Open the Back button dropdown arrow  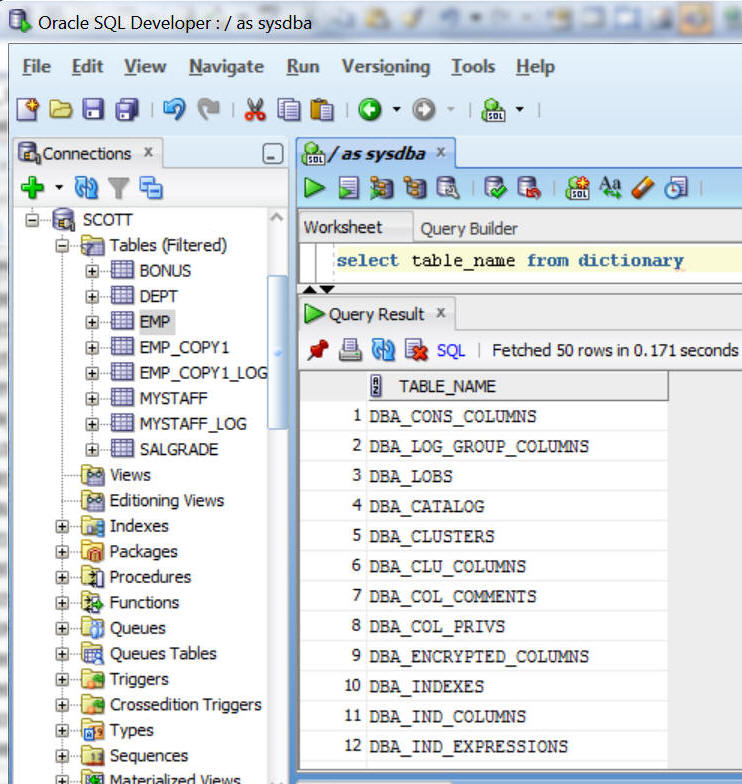pos(397,109)
